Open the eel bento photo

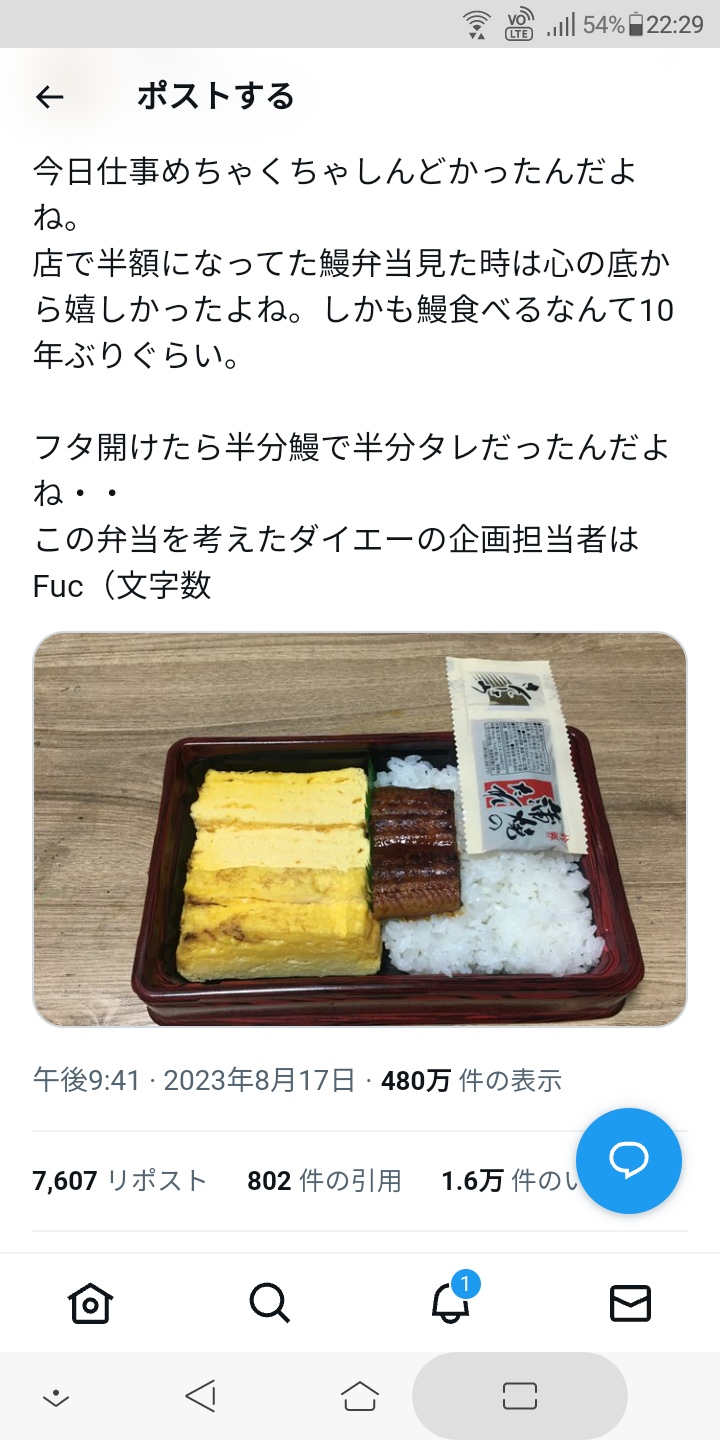pyautogui.click(x=360, y=829)
